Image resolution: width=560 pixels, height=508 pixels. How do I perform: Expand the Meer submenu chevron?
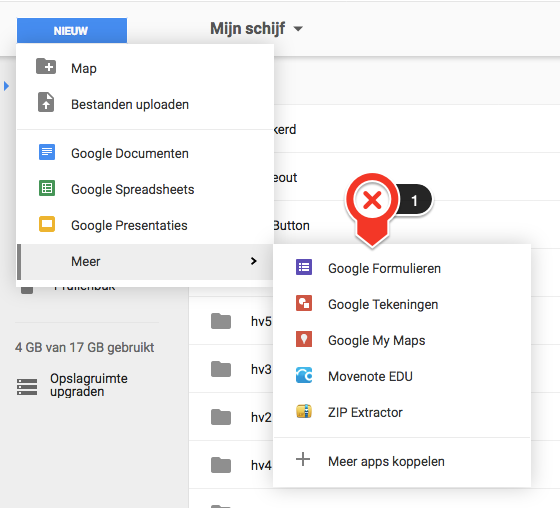pos(254,261)
